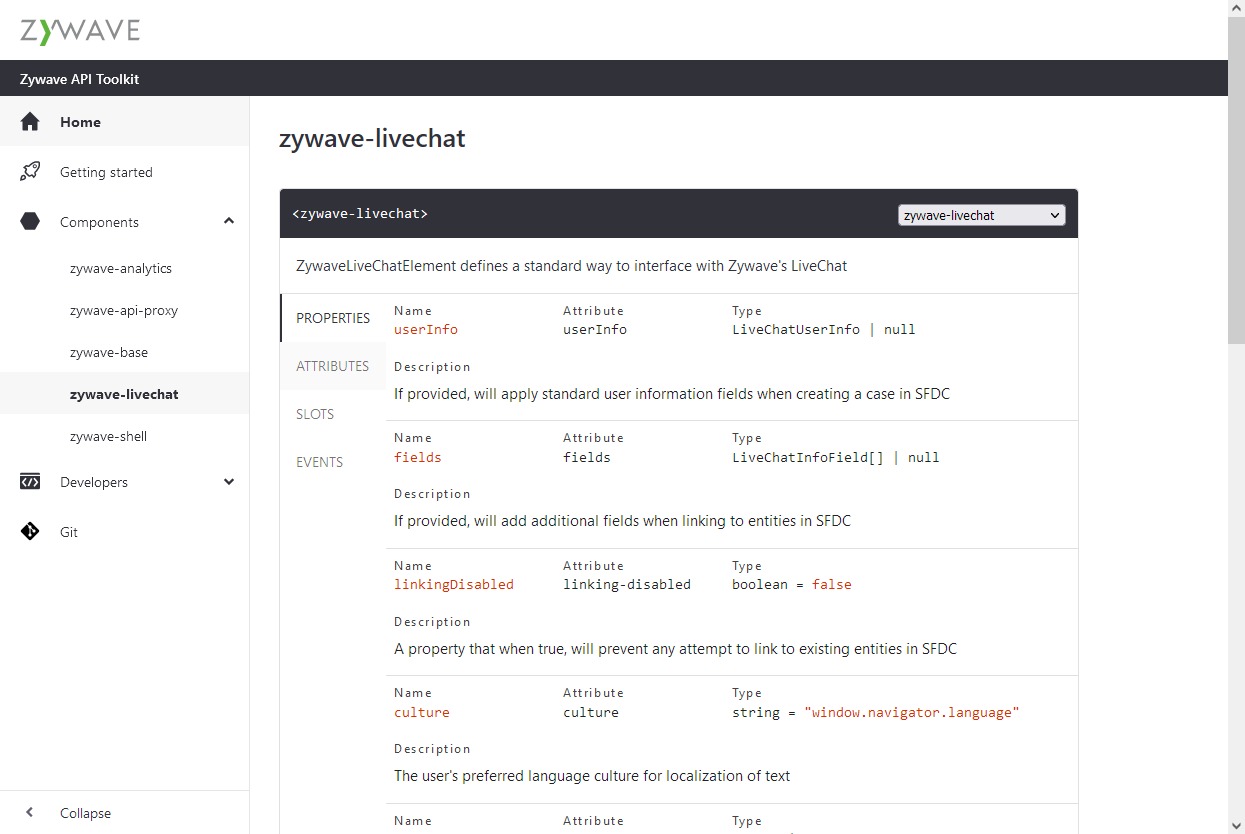The height and width of the screenshot is (834, 1245).
Task: Click the Collapse left arrow icon
Action: (30, 813)
